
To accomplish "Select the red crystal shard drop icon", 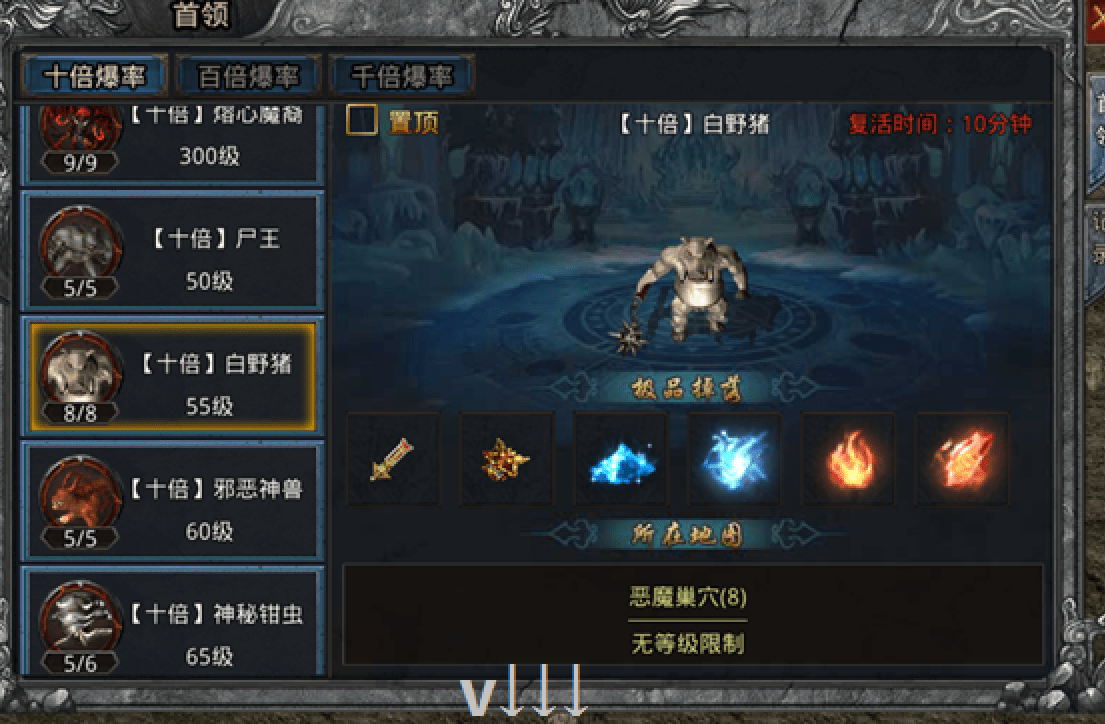I will click(961, 459).
